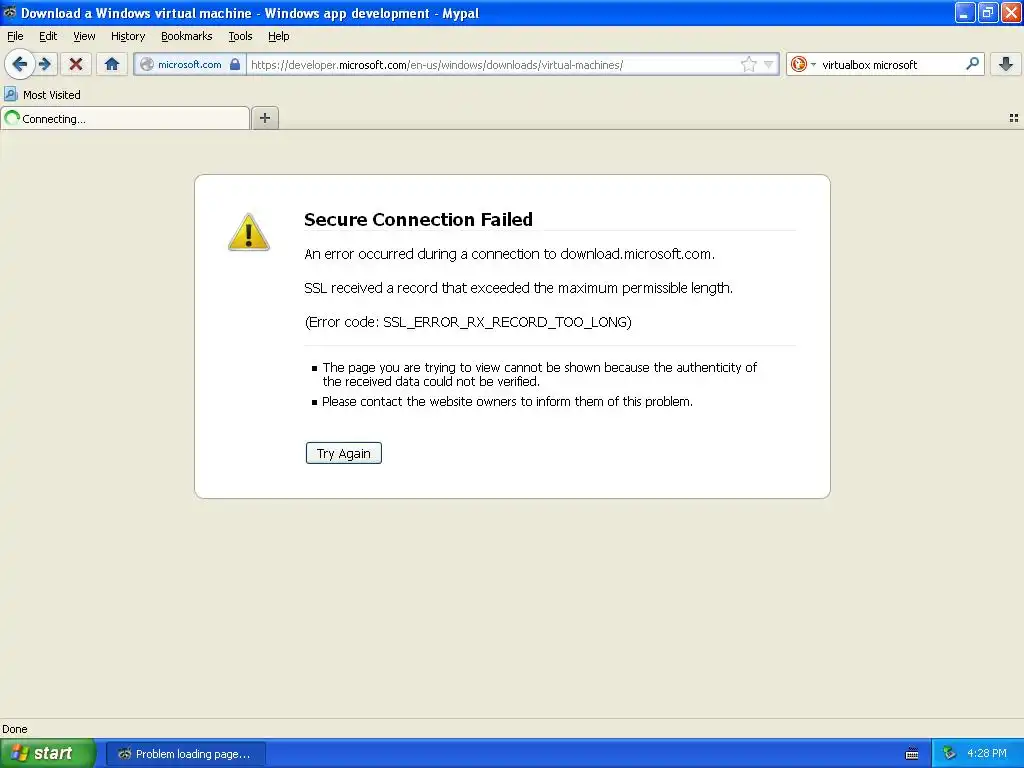This screenshot has height=768, width=1024.
Task: Open a new tab with plus button
Action: (x=264, y=118)
